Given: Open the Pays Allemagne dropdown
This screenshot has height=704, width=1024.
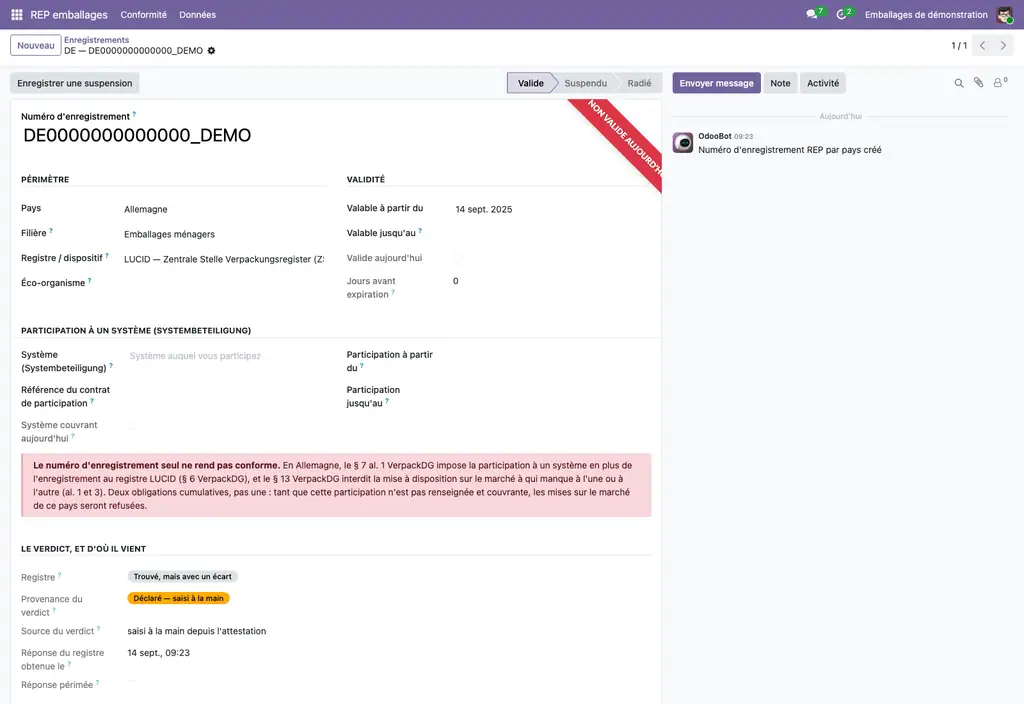Looking at the screenshot, I should [224, 209].
